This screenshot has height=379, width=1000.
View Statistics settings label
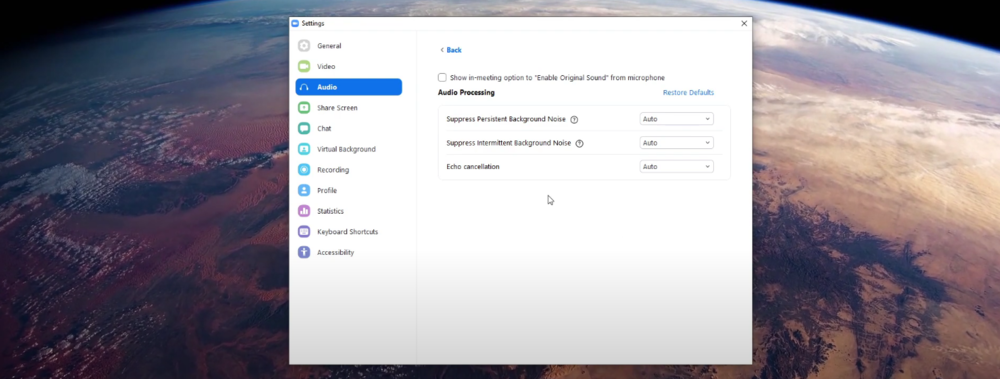pos(330,211)
